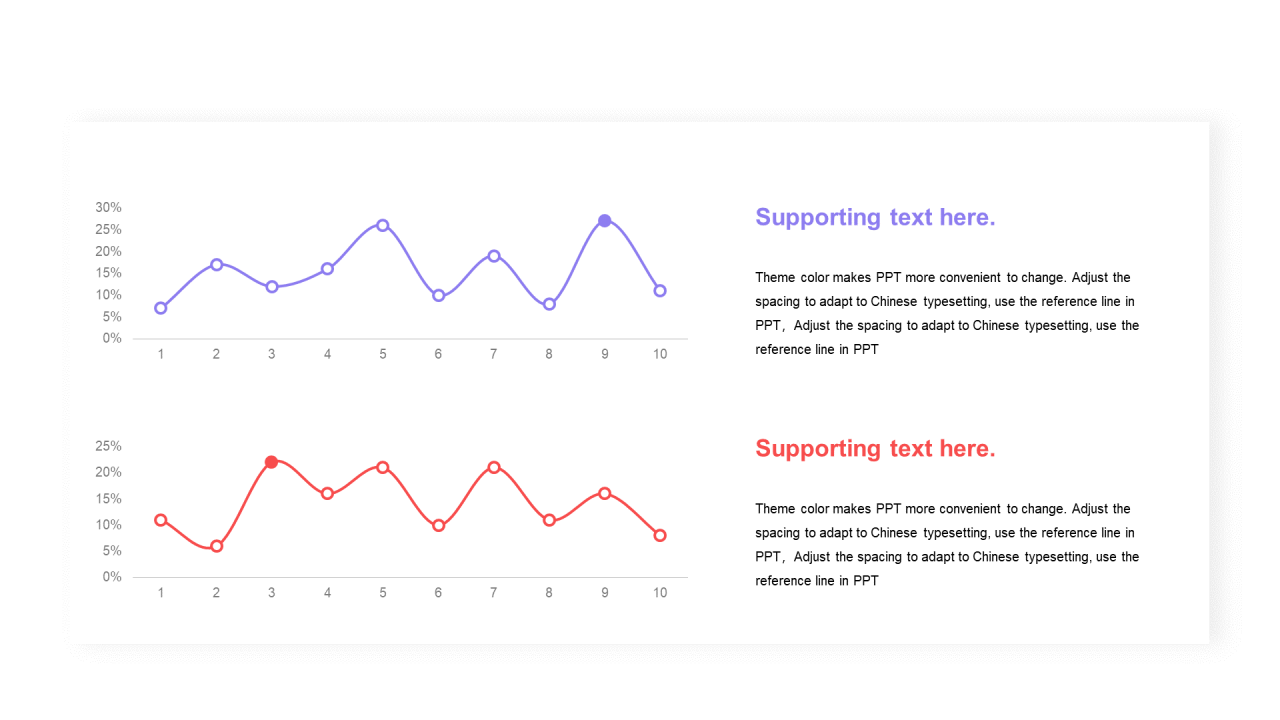Click the 30% label on the purple chart axis
Screen dimensions: 1280x720
pos(108,207)
